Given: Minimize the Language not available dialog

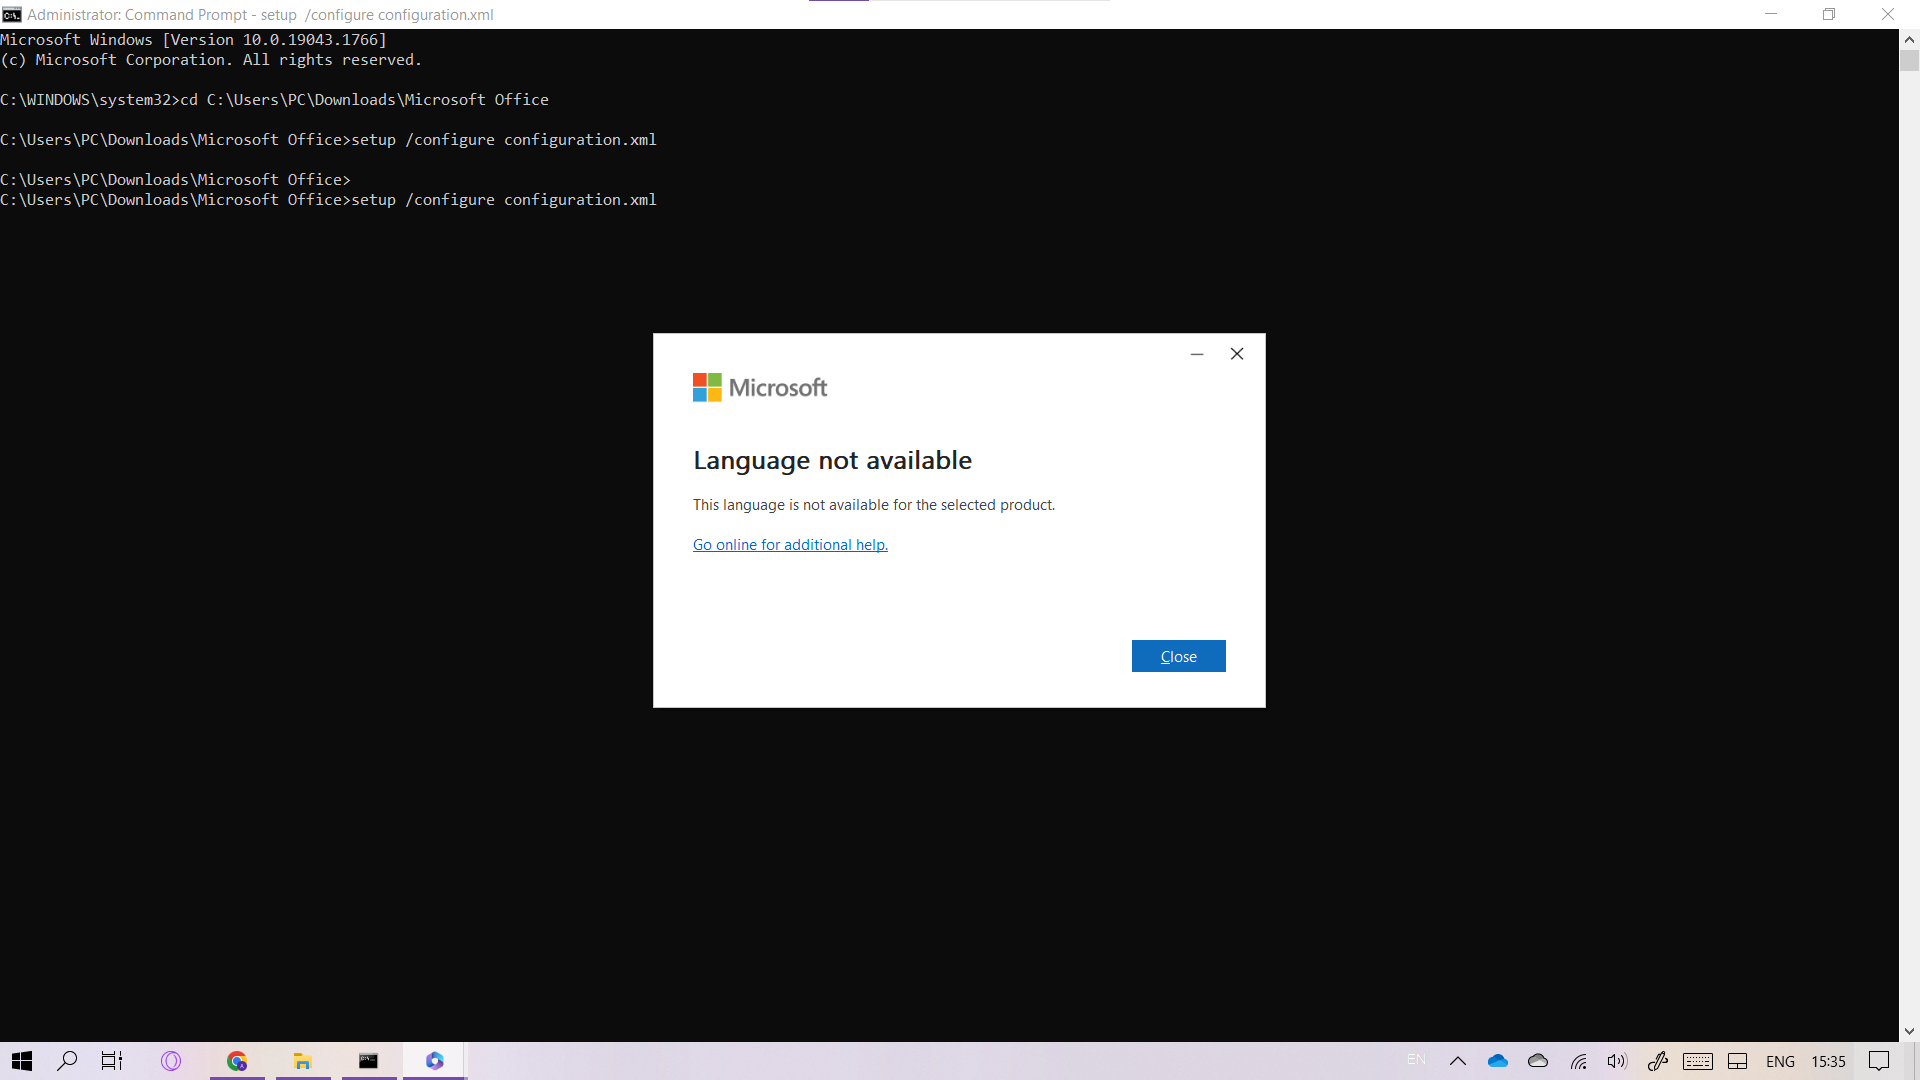Looking at the screenshot, I should pos(1197,354).
